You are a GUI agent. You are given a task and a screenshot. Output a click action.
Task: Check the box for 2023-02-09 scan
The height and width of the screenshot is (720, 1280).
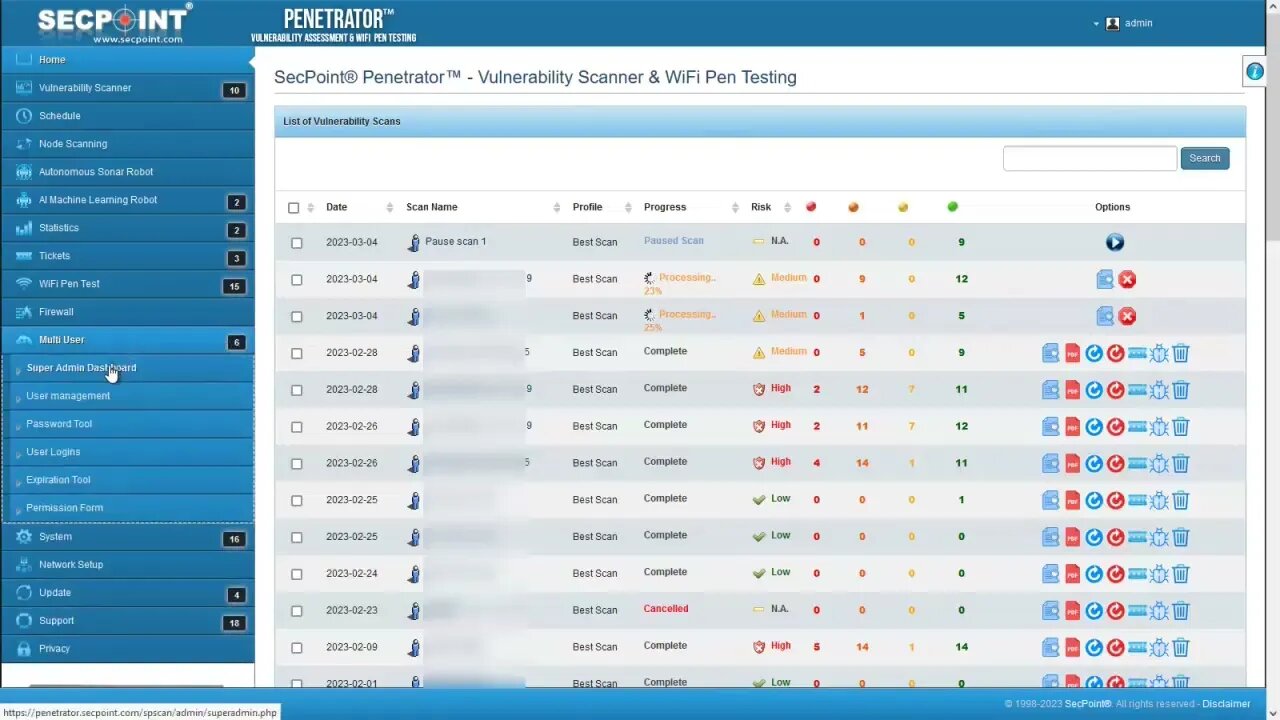[297, 649]
